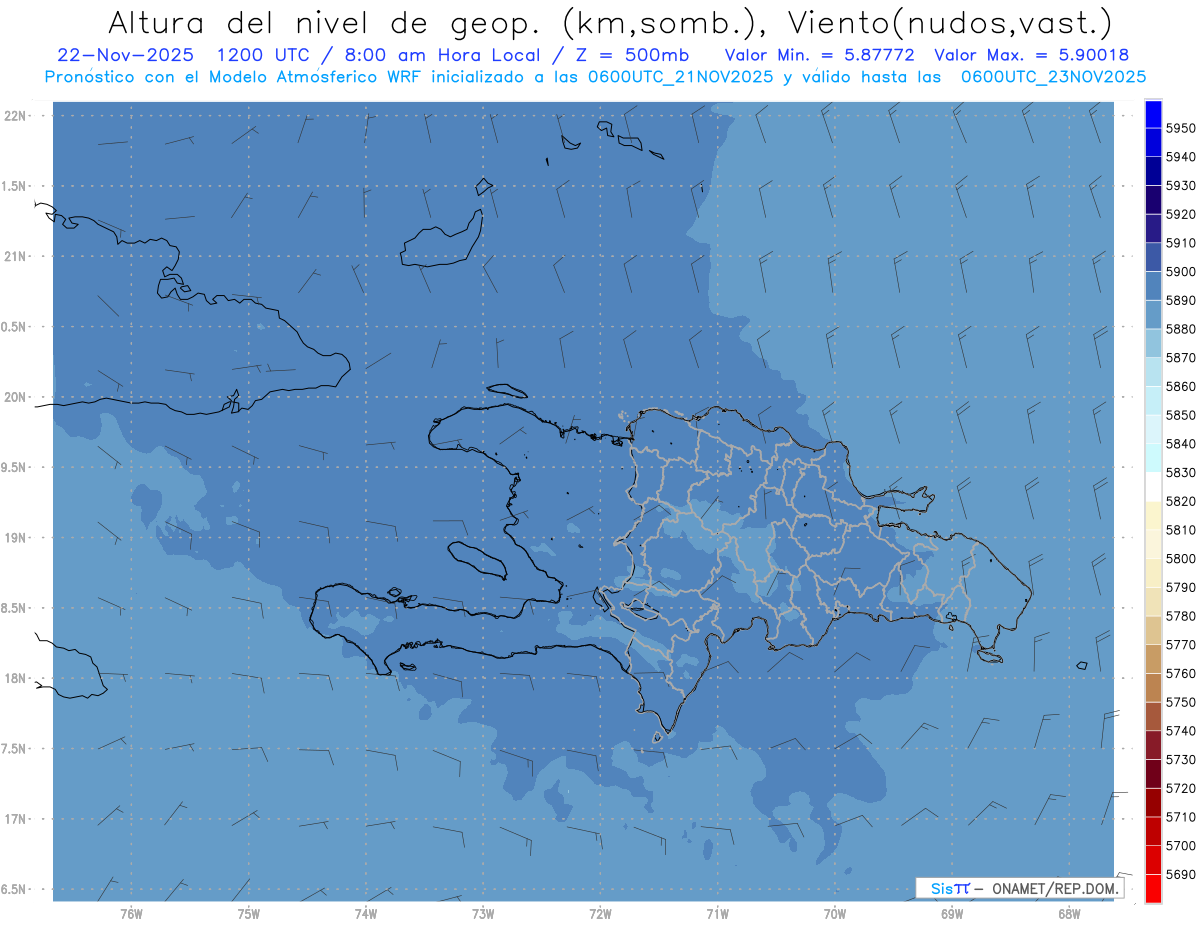Click the '22N' latitude axis label
This screenshot has width=1200, height=927.
17,116
